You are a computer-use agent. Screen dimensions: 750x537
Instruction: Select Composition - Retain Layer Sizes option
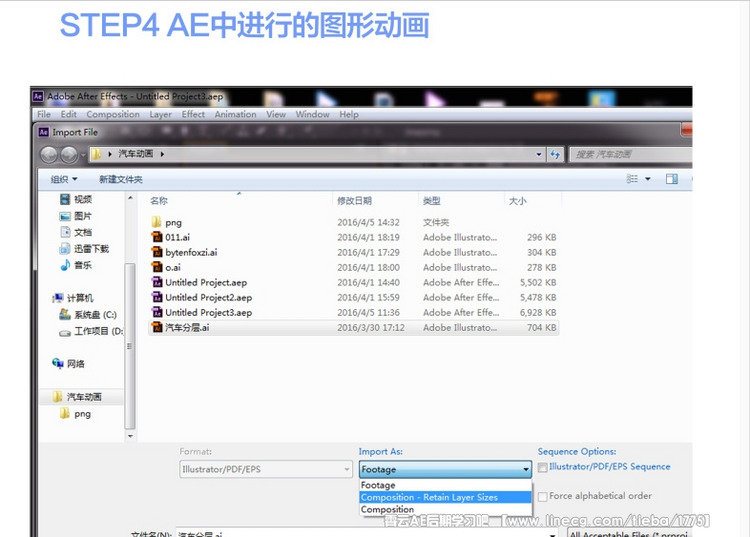pos(445,497)
